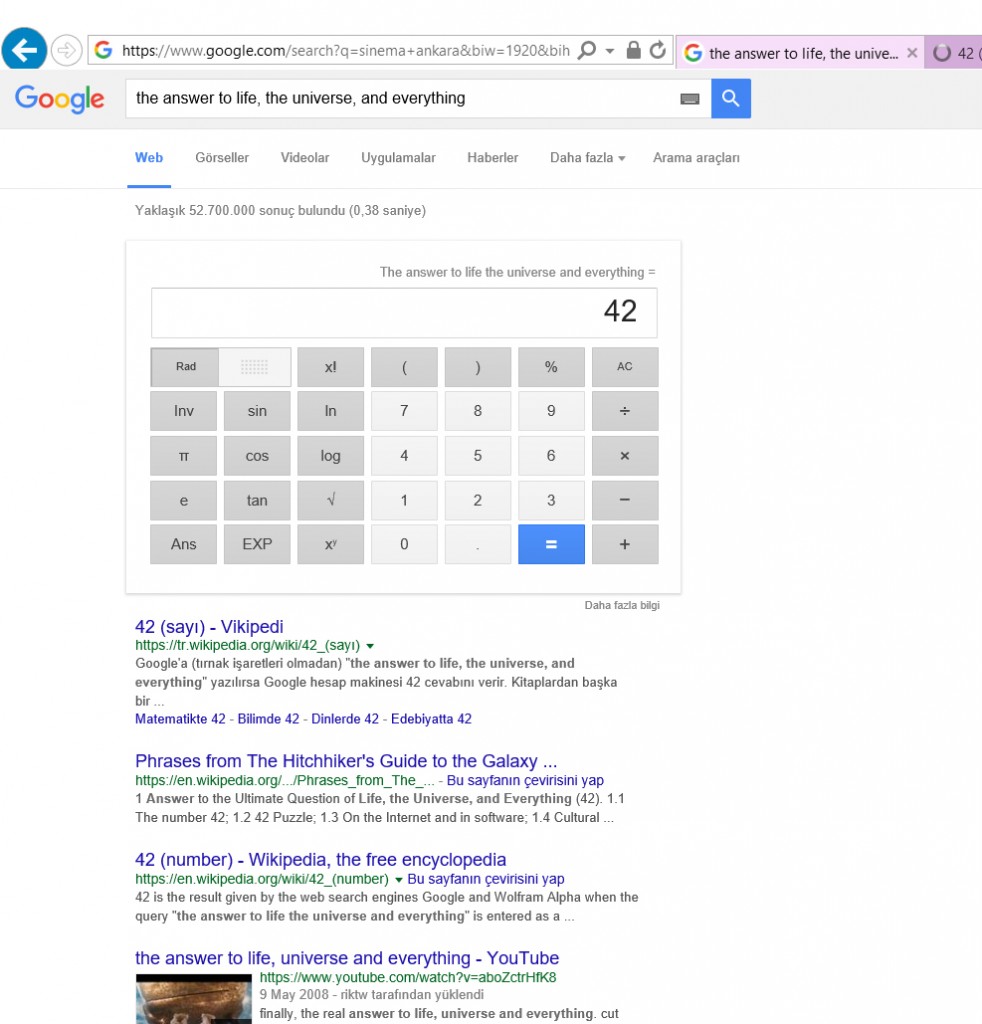The height and width of the screenshot is (1024, 982).
Task: Click the tan calculator key
Action: click(x=257, y=500)
